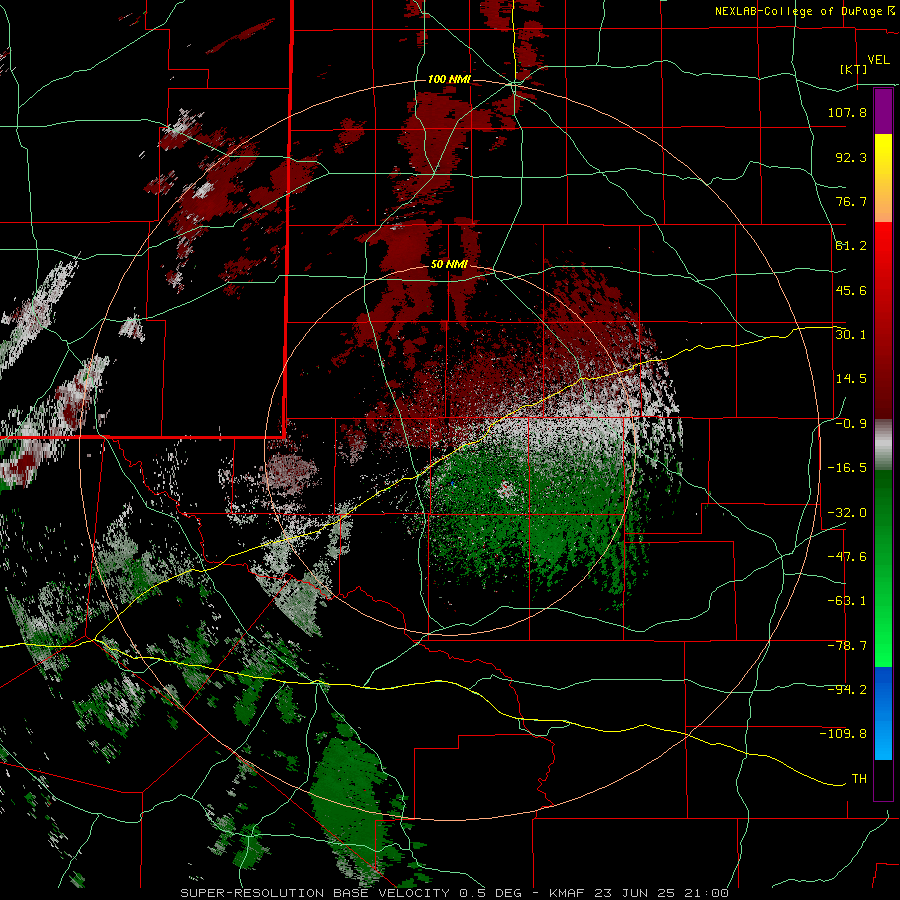
Task: Click the 100 NMI range ring label
Action: coord(449,79)
